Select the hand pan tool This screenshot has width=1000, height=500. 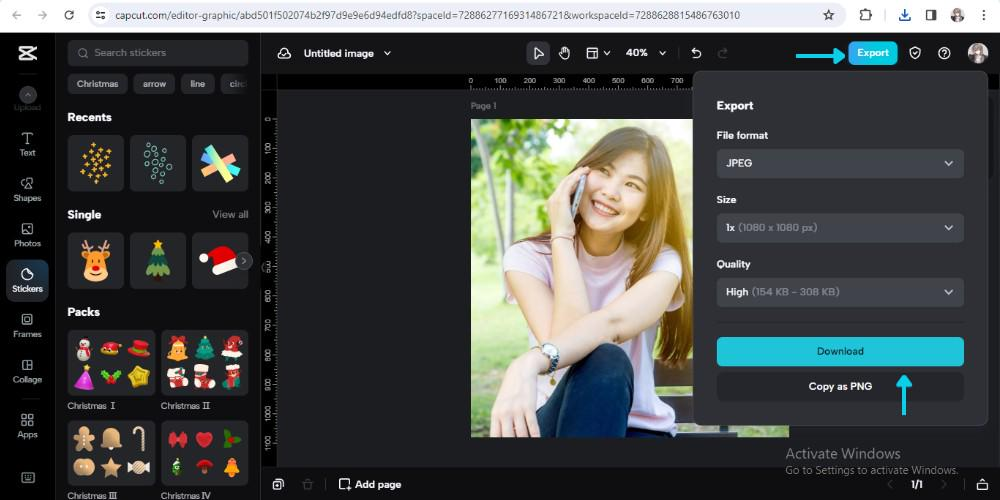point(564,54)
